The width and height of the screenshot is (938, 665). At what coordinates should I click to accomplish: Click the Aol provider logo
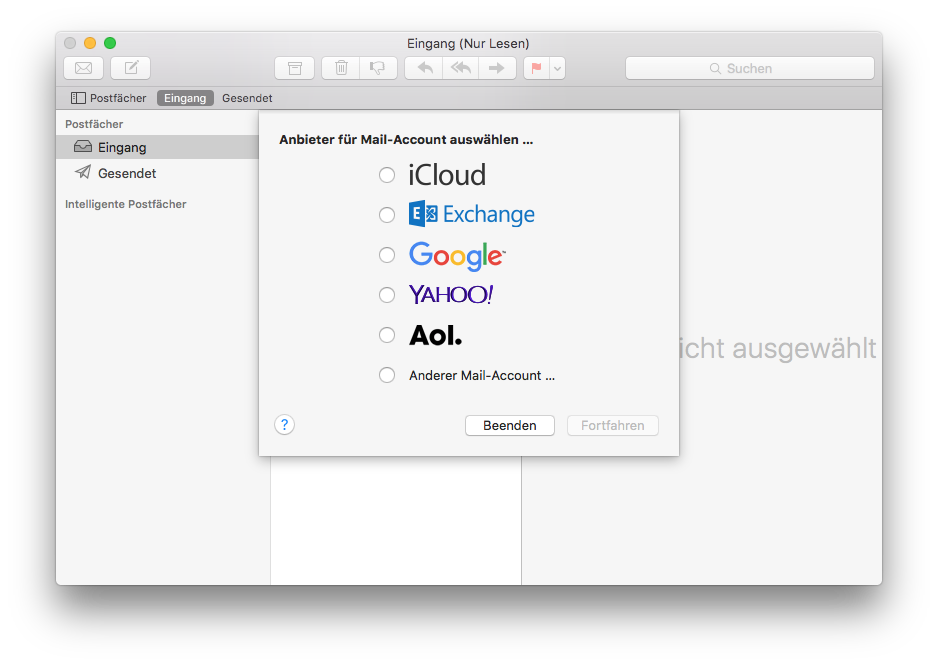[436, 335]
